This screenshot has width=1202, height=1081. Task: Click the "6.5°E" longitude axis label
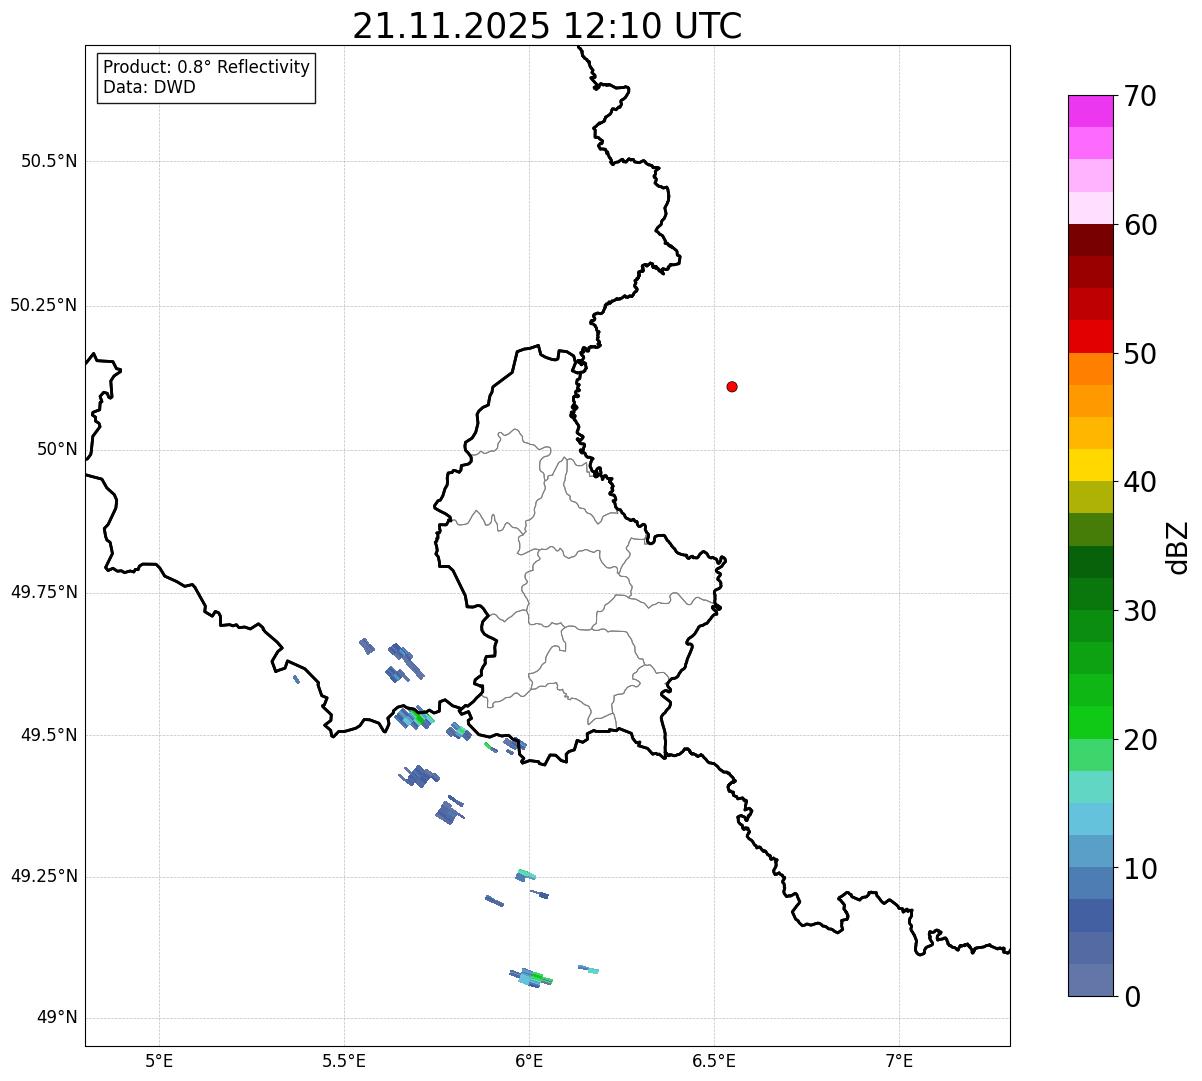(714, 1060)
